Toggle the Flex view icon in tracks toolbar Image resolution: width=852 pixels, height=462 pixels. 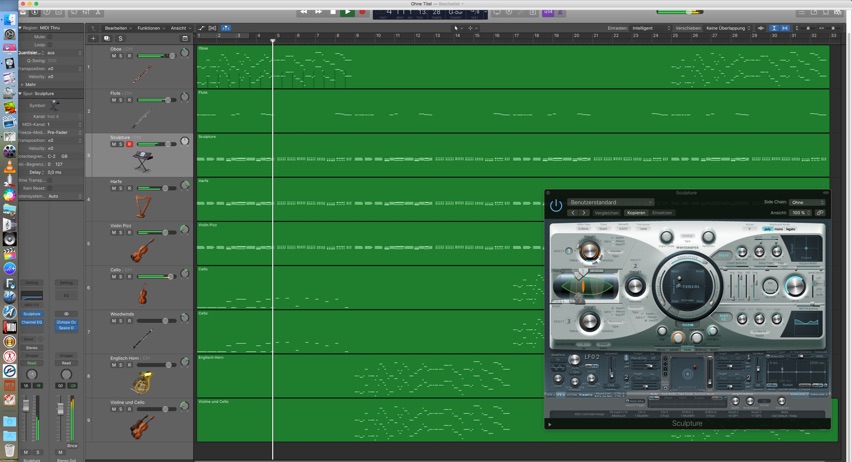(x=212, y=28)
